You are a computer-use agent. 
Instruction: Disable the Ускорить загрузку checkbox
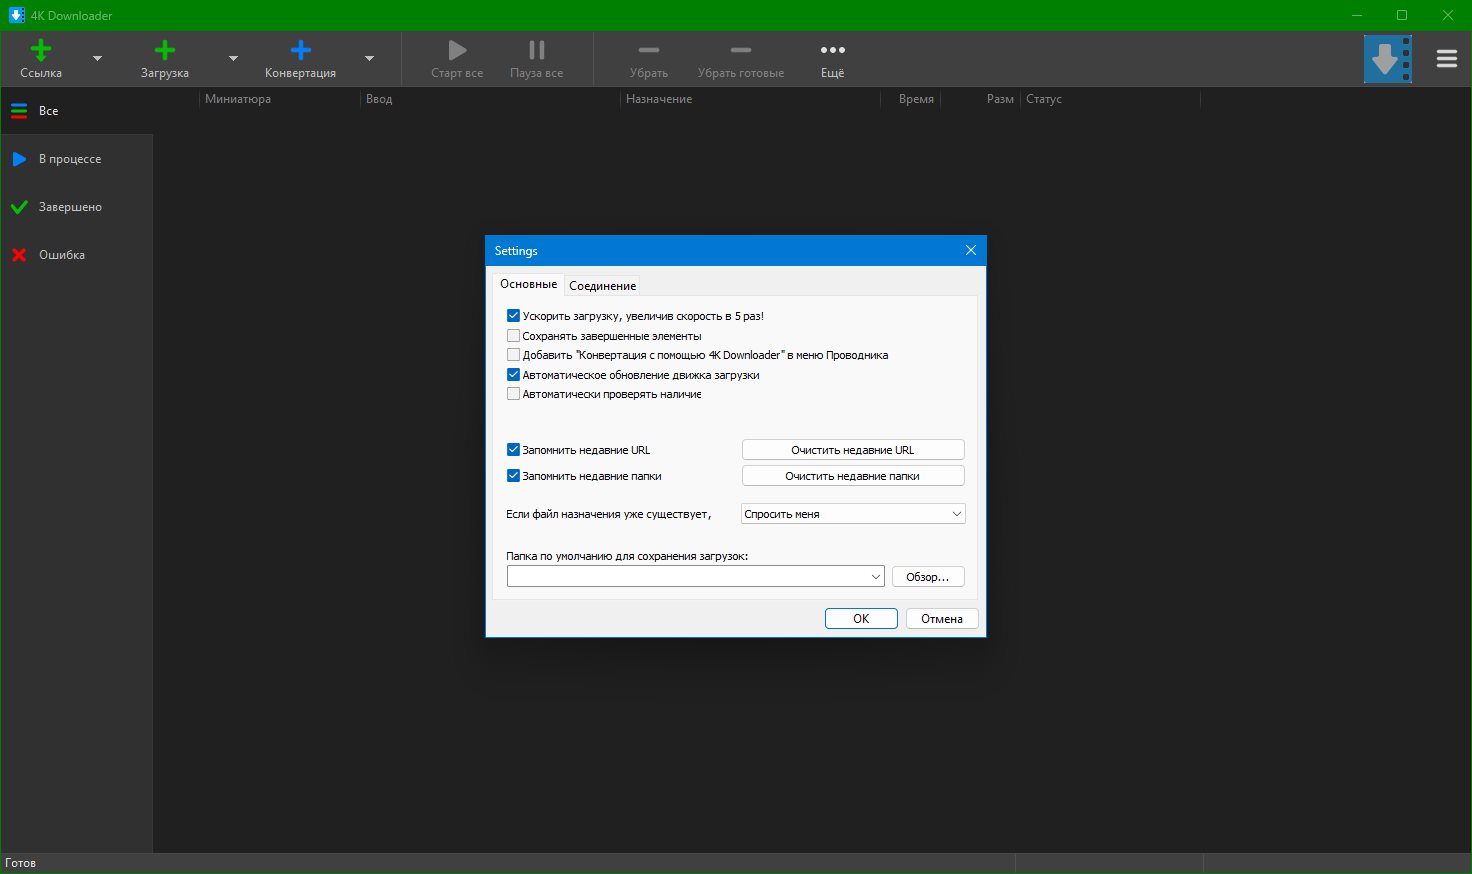point(513,316)
